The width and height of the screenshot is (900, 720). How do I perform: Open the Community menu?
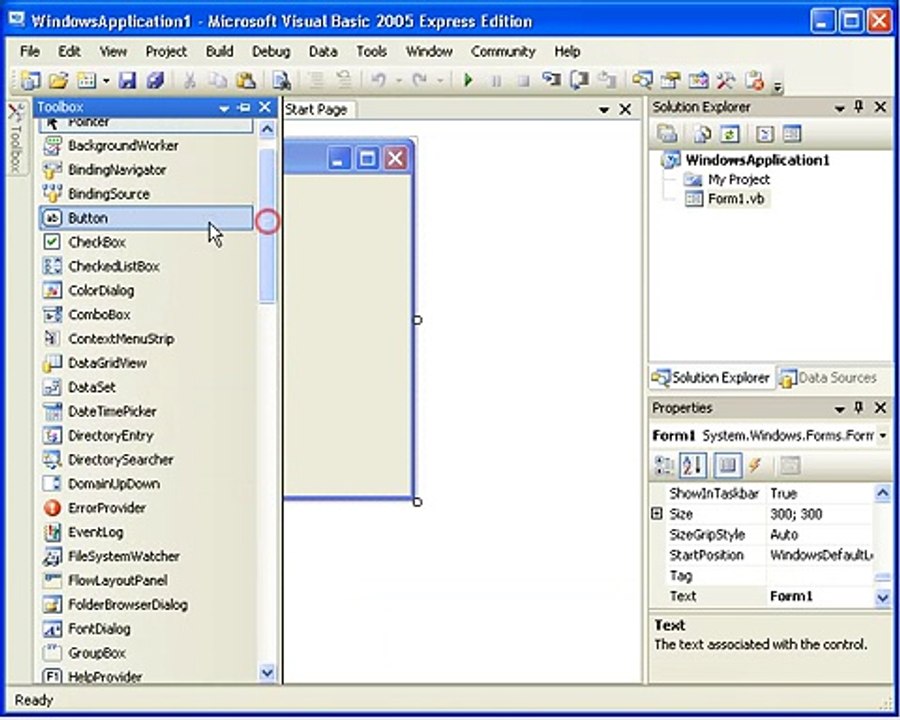[x=503, y=51]
